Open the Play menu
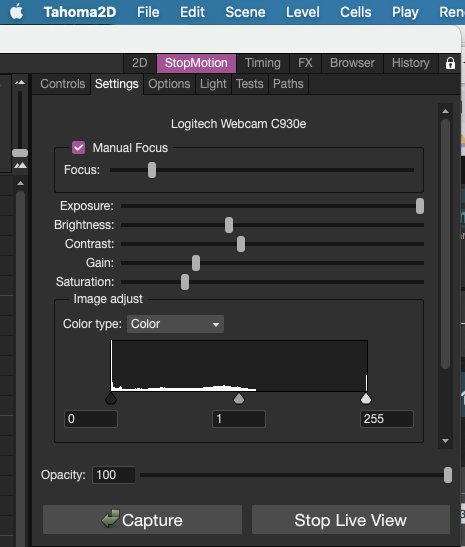This screenshot has width=465, height=547. click(x=405, y=12)
